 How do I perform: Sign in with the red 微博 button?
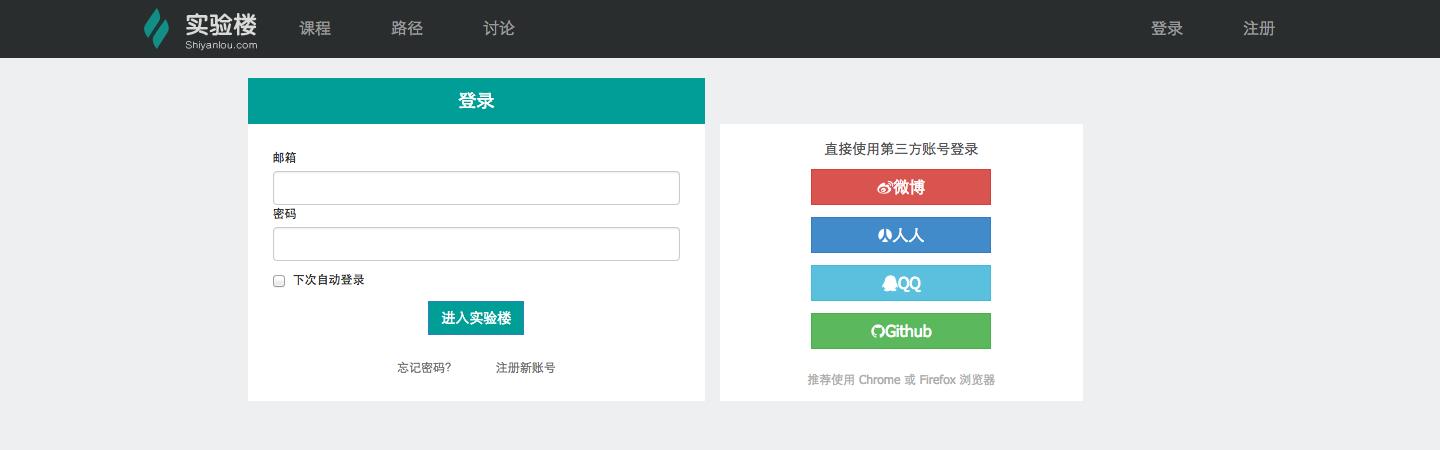[901, 187]
